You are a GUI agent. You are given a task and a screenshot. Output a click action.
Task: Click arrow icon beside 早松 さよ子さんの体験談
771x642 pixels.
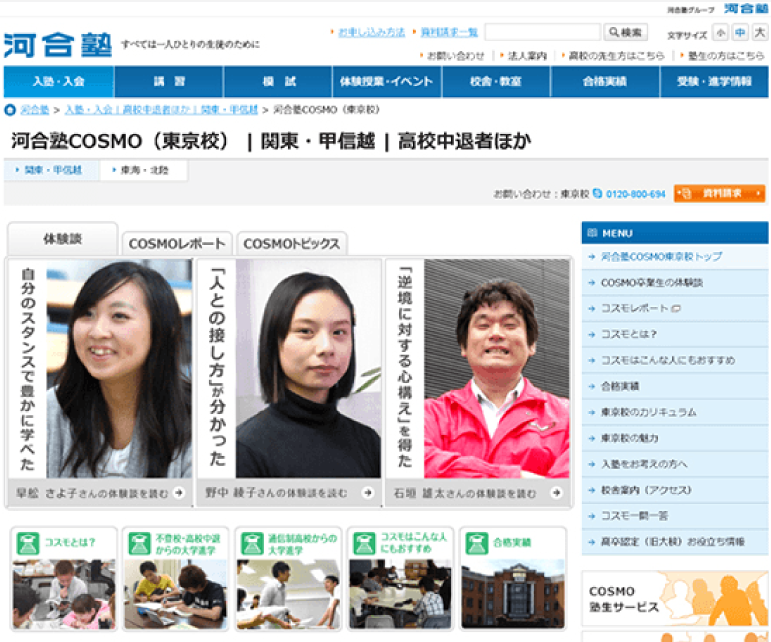point(179,493)
